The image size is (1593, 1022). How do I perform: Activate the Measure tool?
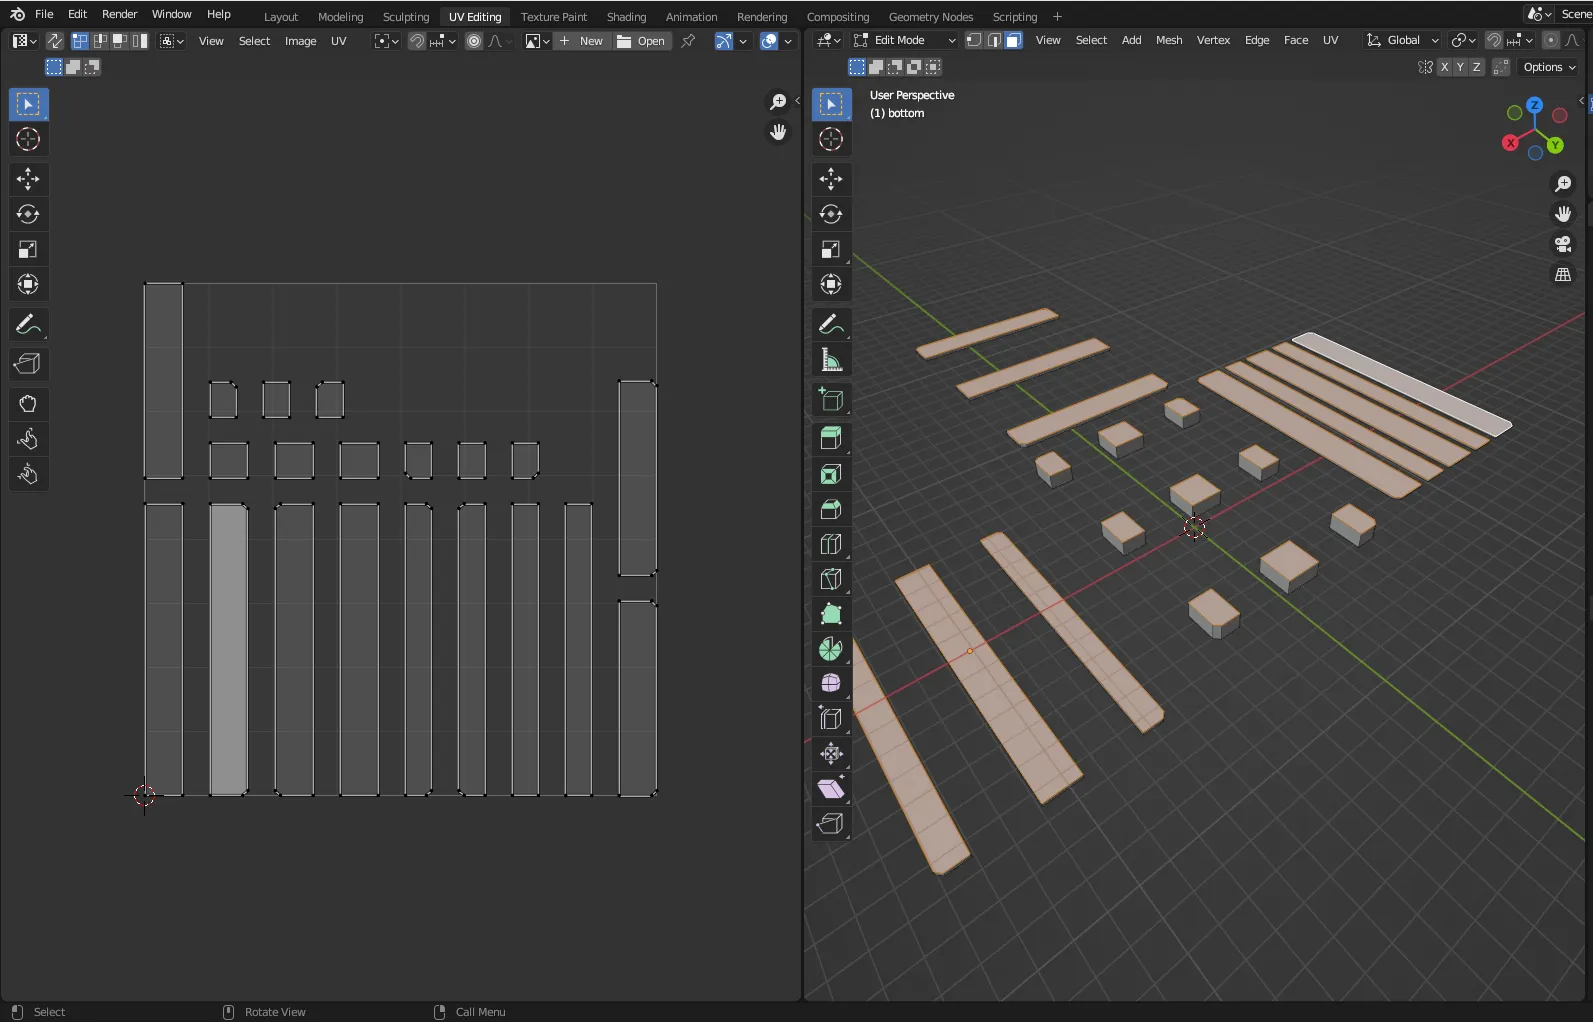(830, 360)
